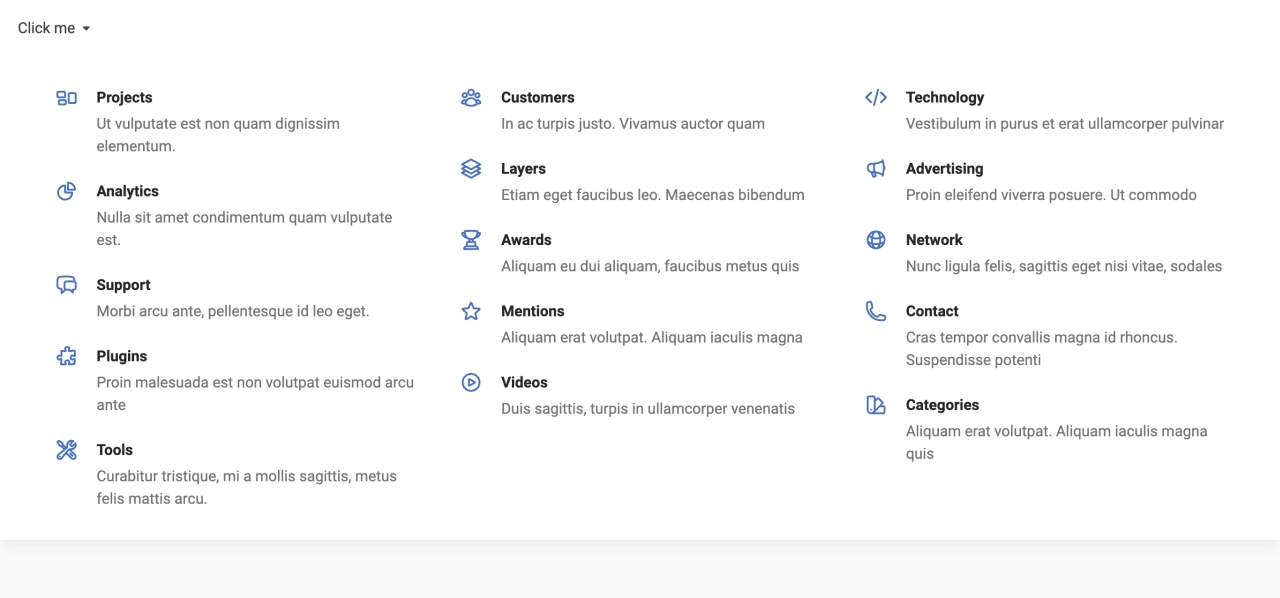This screenshot has width=1280, height=598.
Task: Click "Cras tempor convallis magna id rhoncus."
Action: click(x=1042, y=337)
